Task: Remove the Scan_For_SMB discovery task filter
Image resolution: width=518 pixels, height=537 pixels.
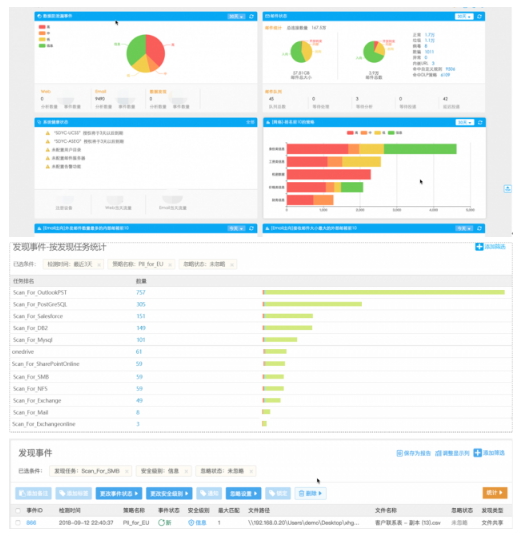Action: click(x=126, y=471)
